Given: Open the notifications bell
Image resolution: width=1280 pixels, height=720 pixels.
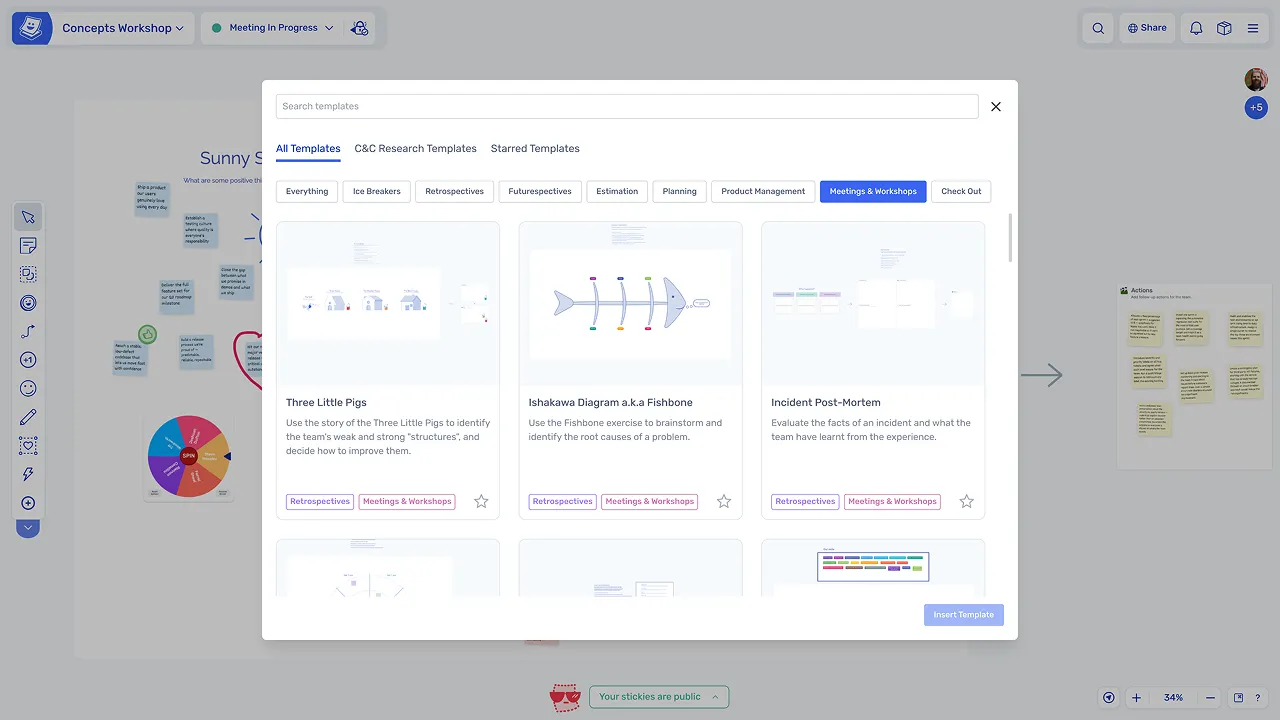Looking at the screenshot, I should tap(1195, 28).
